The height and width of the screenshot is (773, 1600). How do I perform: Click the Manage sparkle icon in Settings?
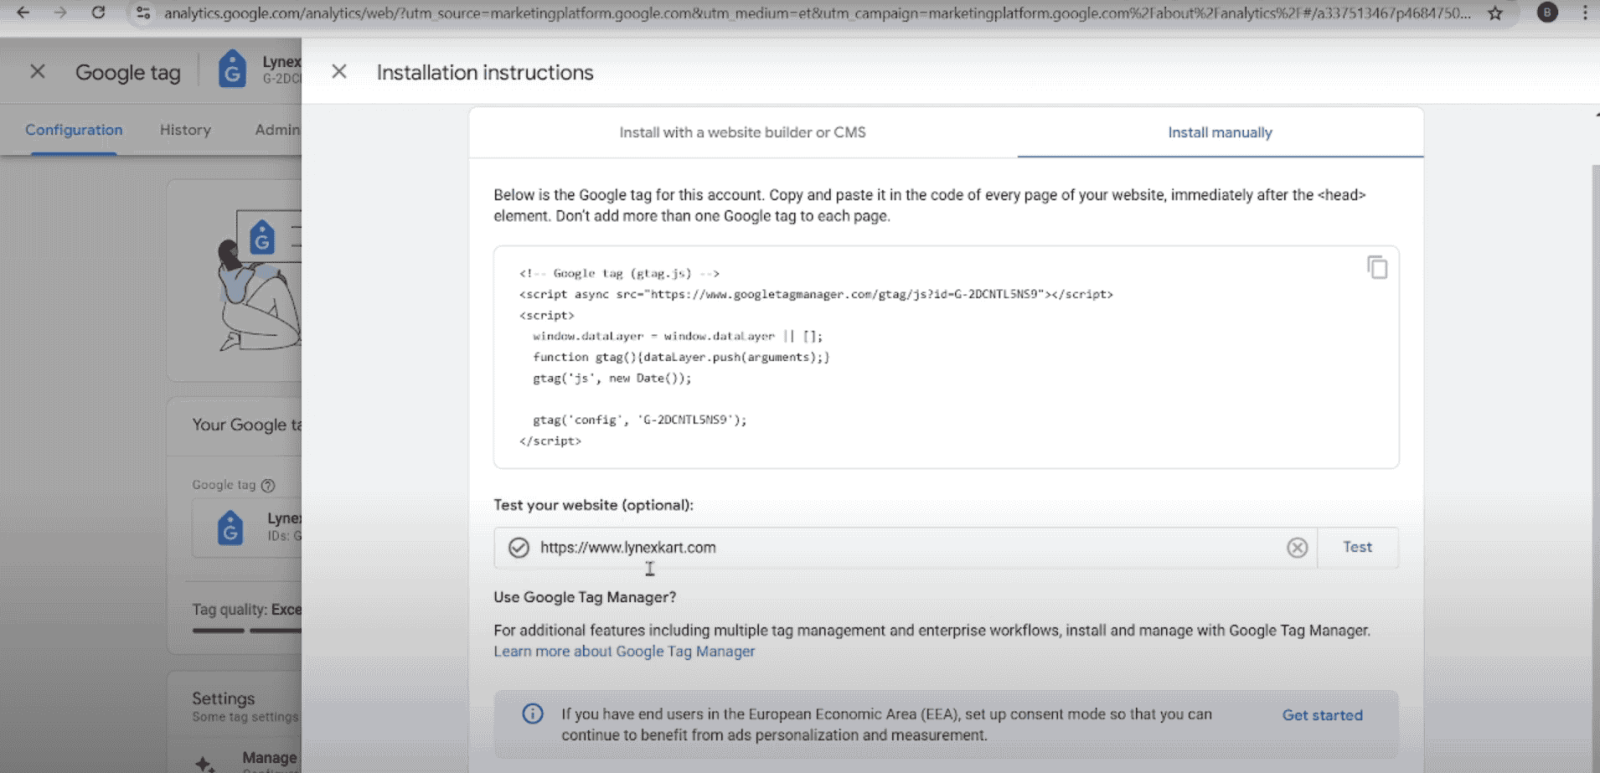[205, 764]
